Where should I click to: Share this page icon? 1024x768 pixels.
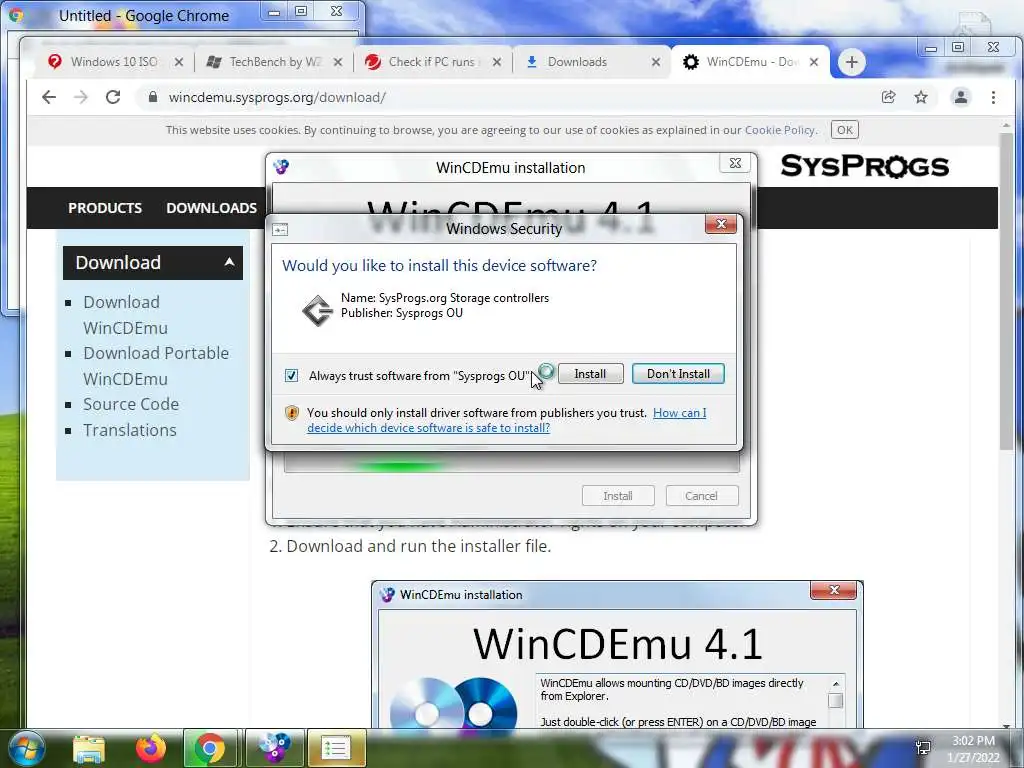click(x=889, y=97)
